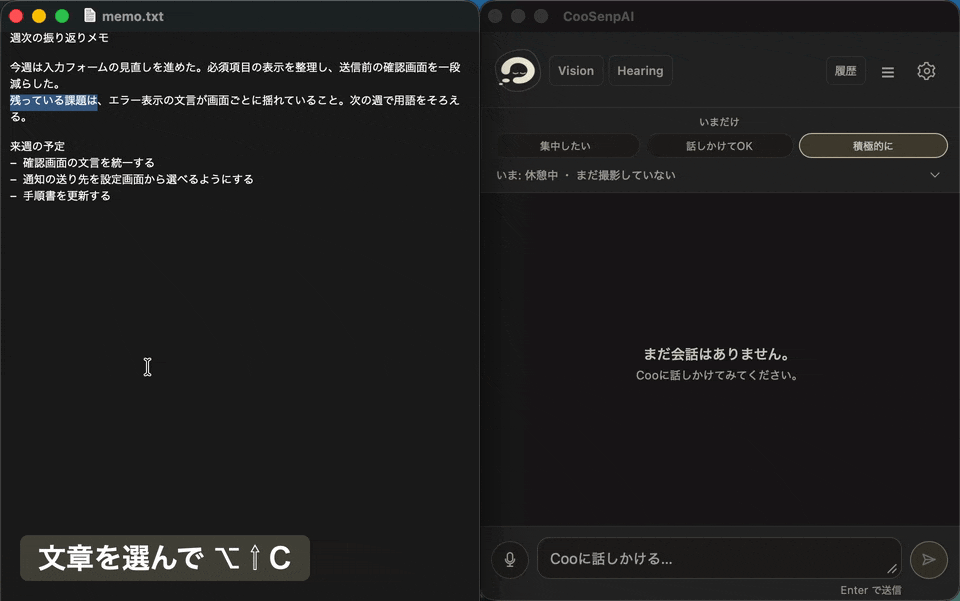Expand the status row chevron
The height and width of the screenshot is (601, 960).
tap(935, 175)
